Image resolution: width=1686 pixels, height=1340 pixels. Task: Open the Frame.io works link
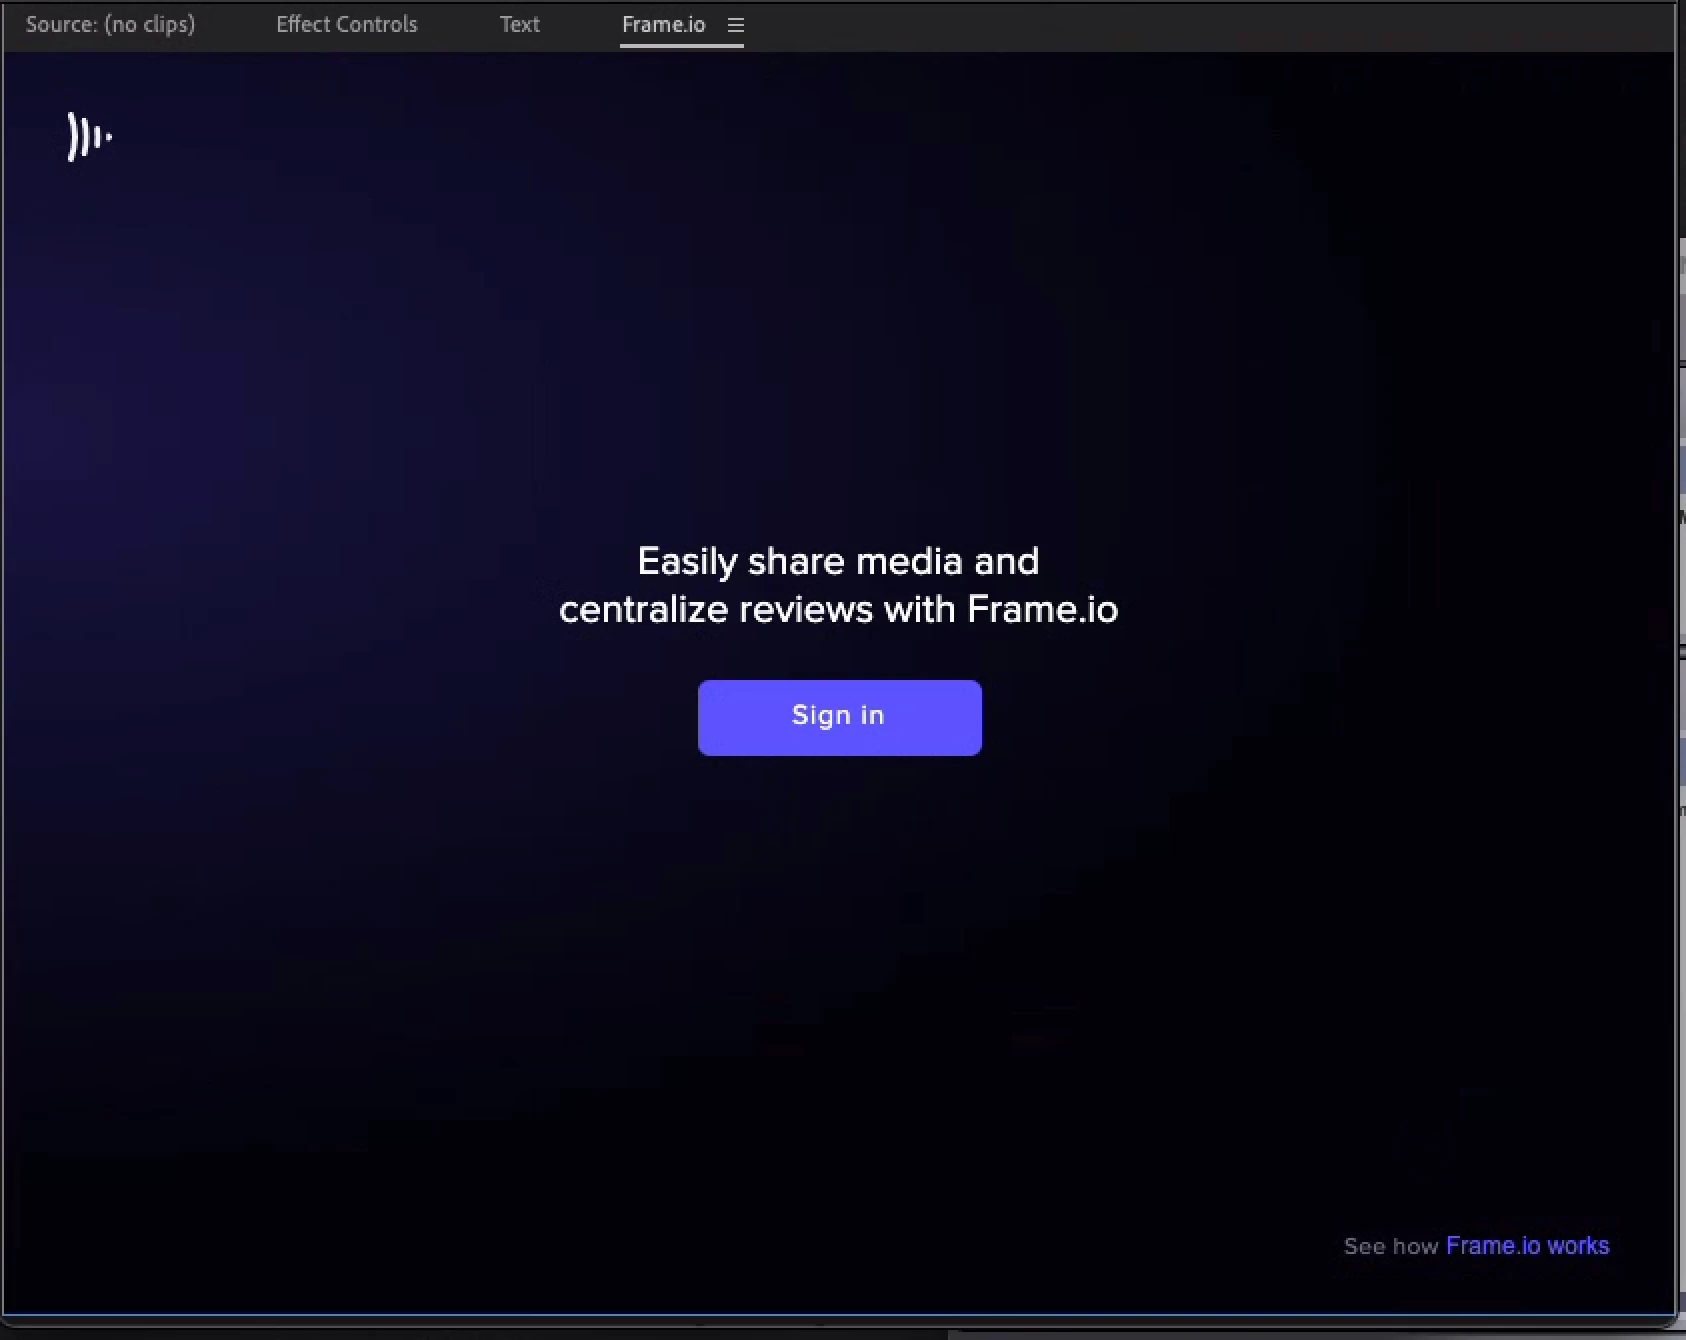click(x=1527, y=1246)
